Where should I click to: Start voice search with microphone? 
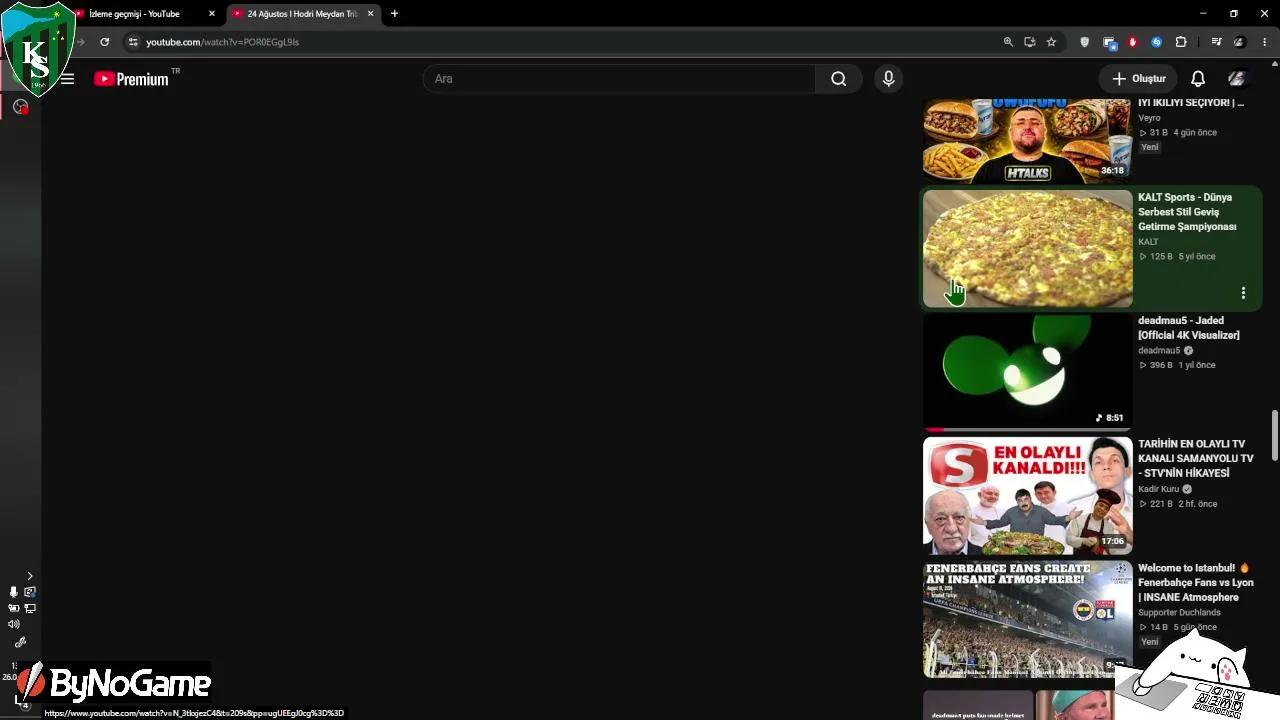click(x=888, y=79)
